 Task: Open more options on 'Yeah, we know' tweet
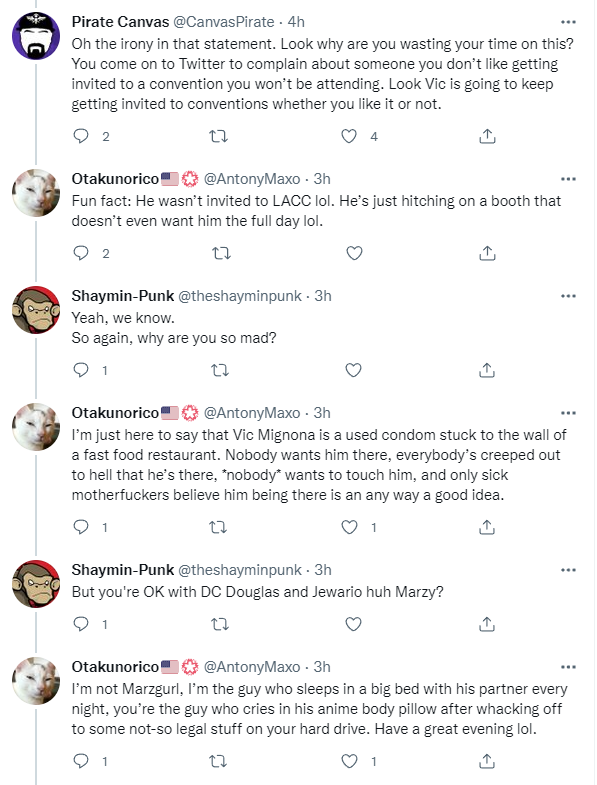point(568,296)
